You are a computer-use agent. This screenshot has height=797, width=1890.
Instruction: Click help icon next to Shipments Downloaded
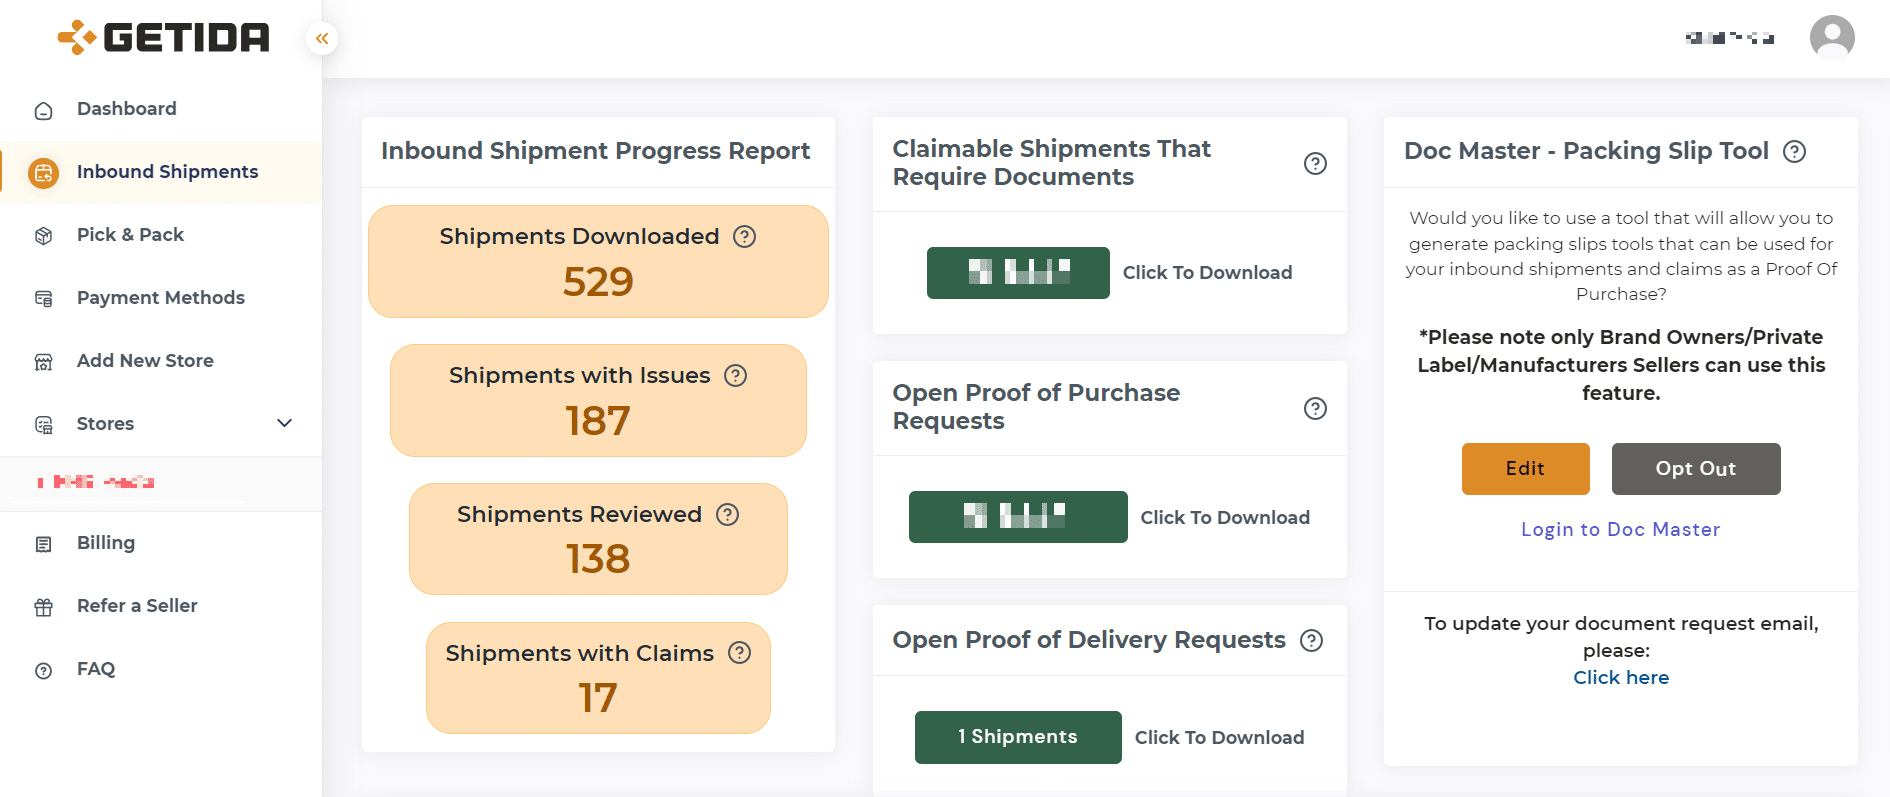(x=745, y=236)
